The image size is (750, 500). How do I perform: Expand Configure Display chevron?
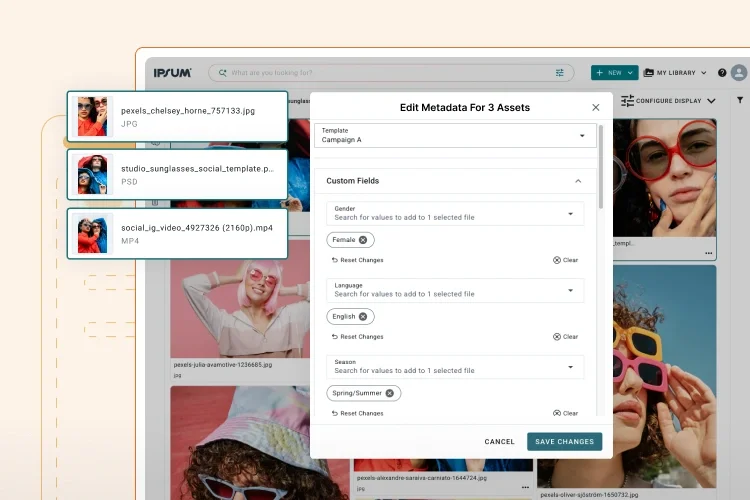coord(711,101)
